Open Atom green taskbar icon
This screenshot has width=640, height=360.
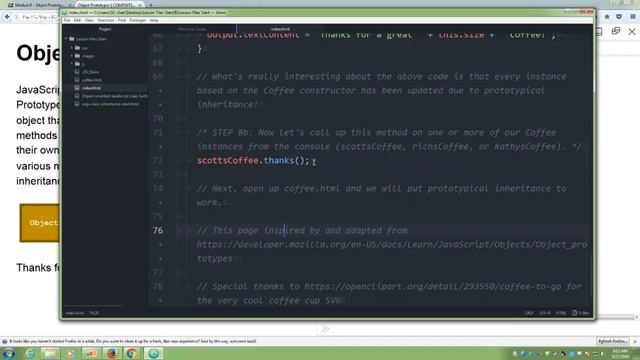[153, 353]
